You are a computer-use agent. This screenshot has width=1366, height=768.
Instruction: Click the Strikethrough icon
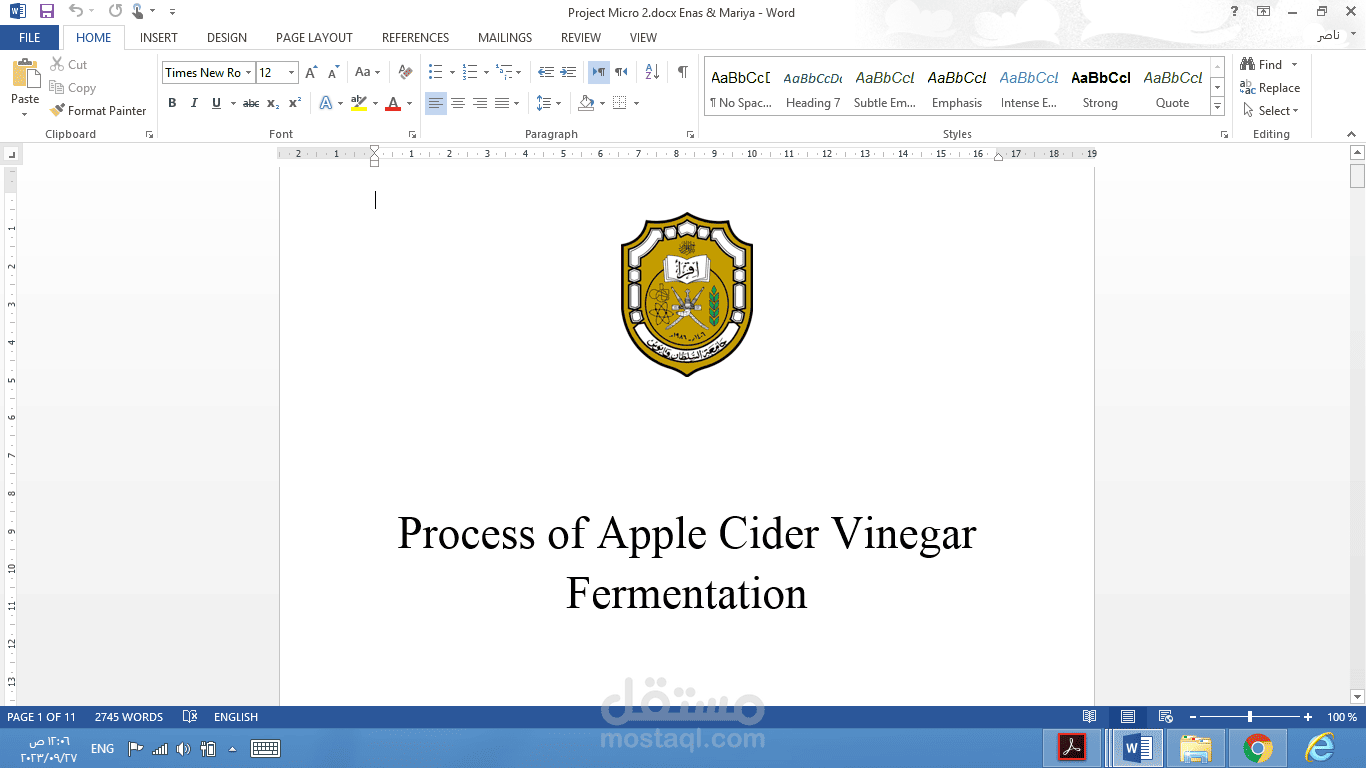click(251, 103)
